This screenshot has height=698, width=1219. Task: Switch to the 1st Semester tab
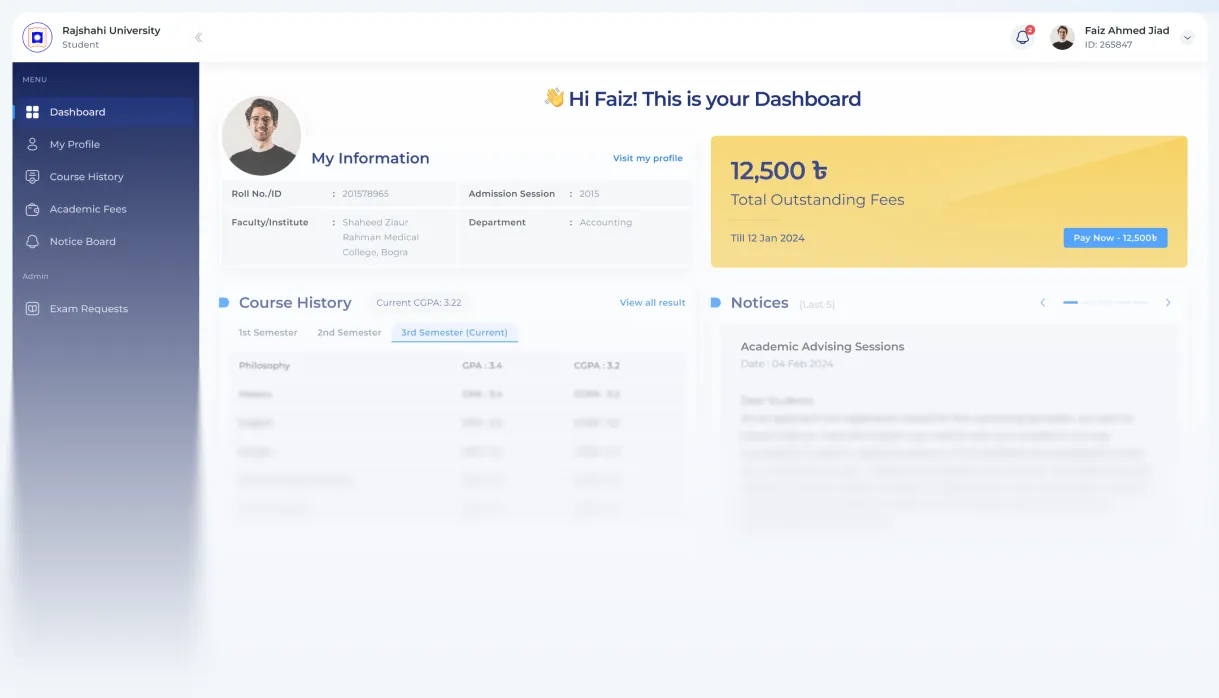coord(267,333)
